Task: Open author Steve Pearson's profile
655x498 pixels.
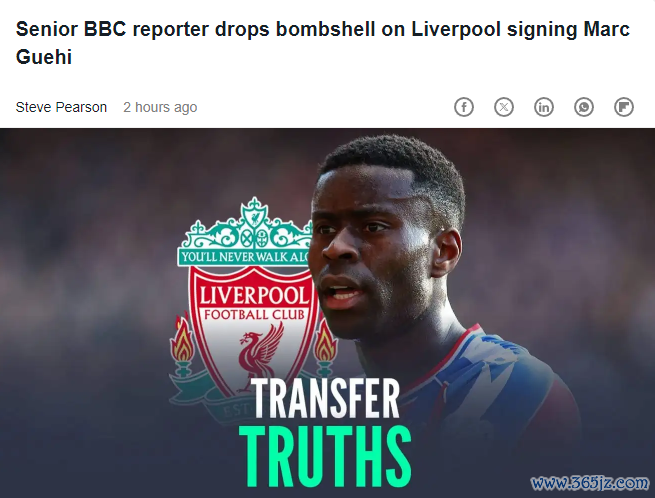Action: 61,107
